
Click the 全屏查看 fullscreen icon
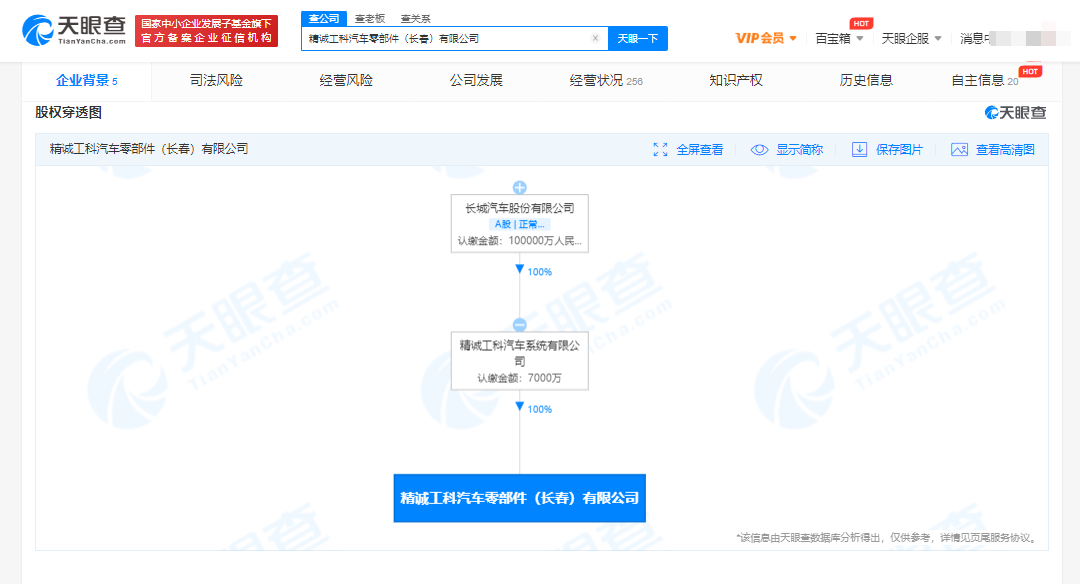660,150
